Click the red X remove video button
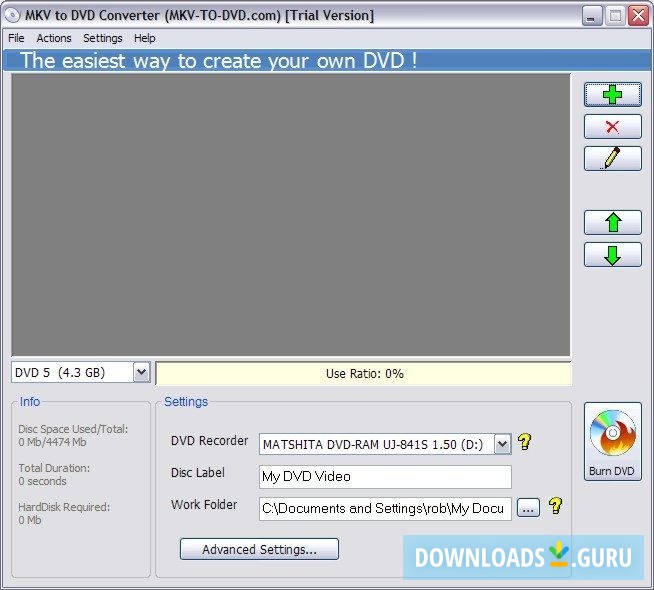This screenshot has height=590, width=654. point(612,127)
